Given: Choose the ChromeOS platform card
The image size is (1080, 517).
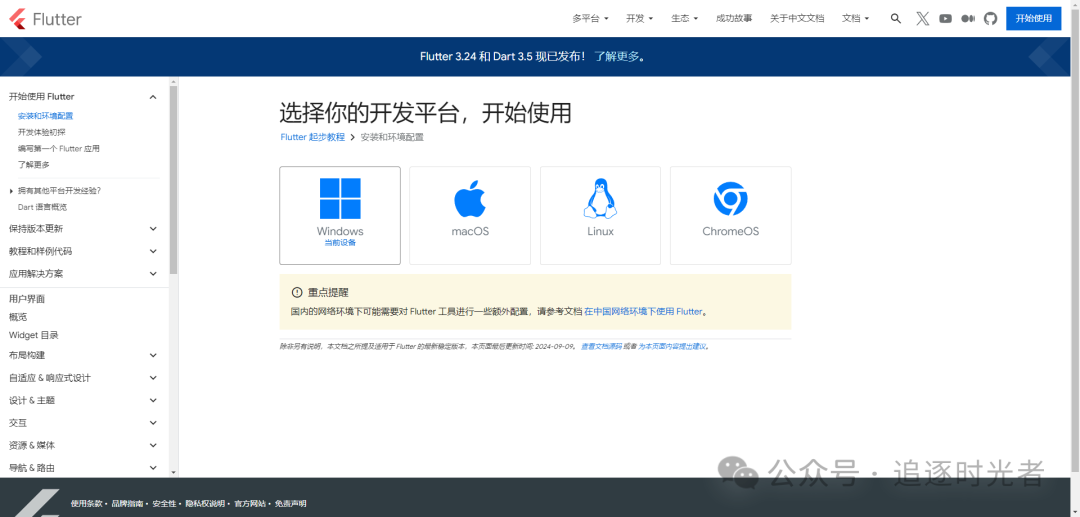Looking at the screenshot, I should 730,215.
